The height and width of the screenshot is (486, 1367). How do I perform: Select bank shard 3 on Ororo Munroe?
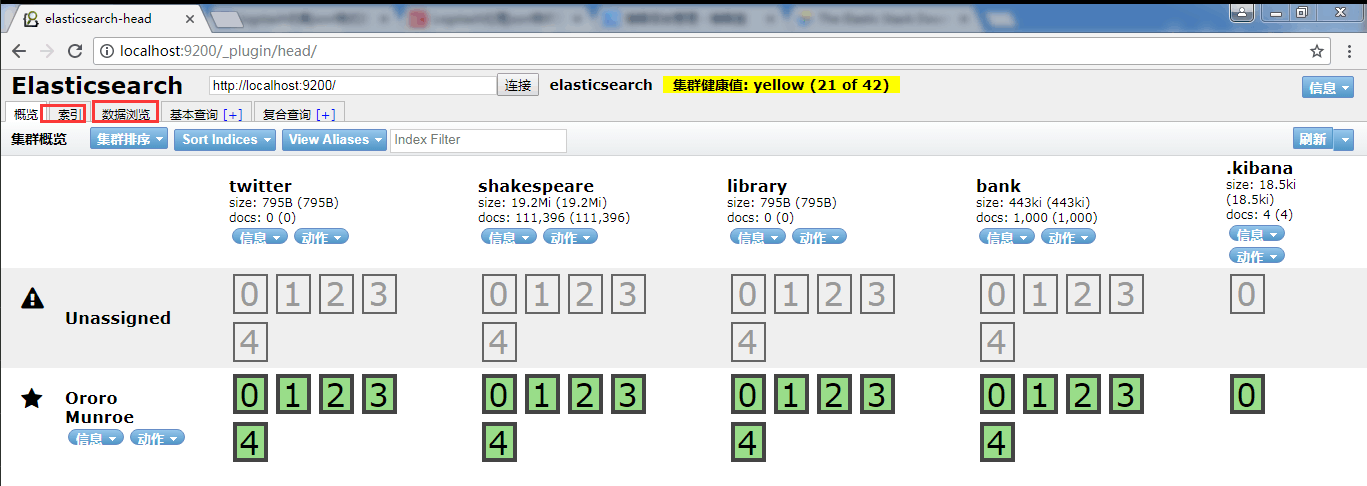pyautogui.click(x=1125, y=395)
